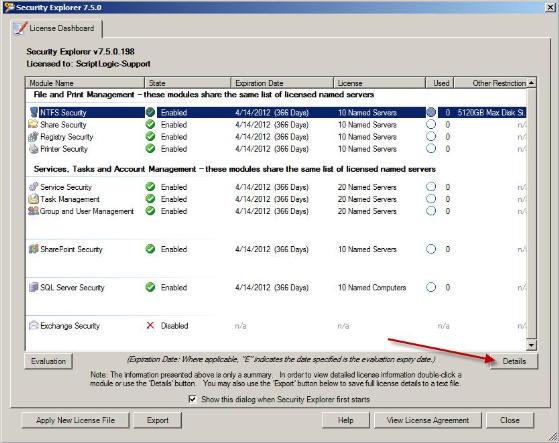The width and height of the screenshot is (559, 443).
Task: Select the Share Security module name
Action: pyautogui.click(x=63, y=125)
